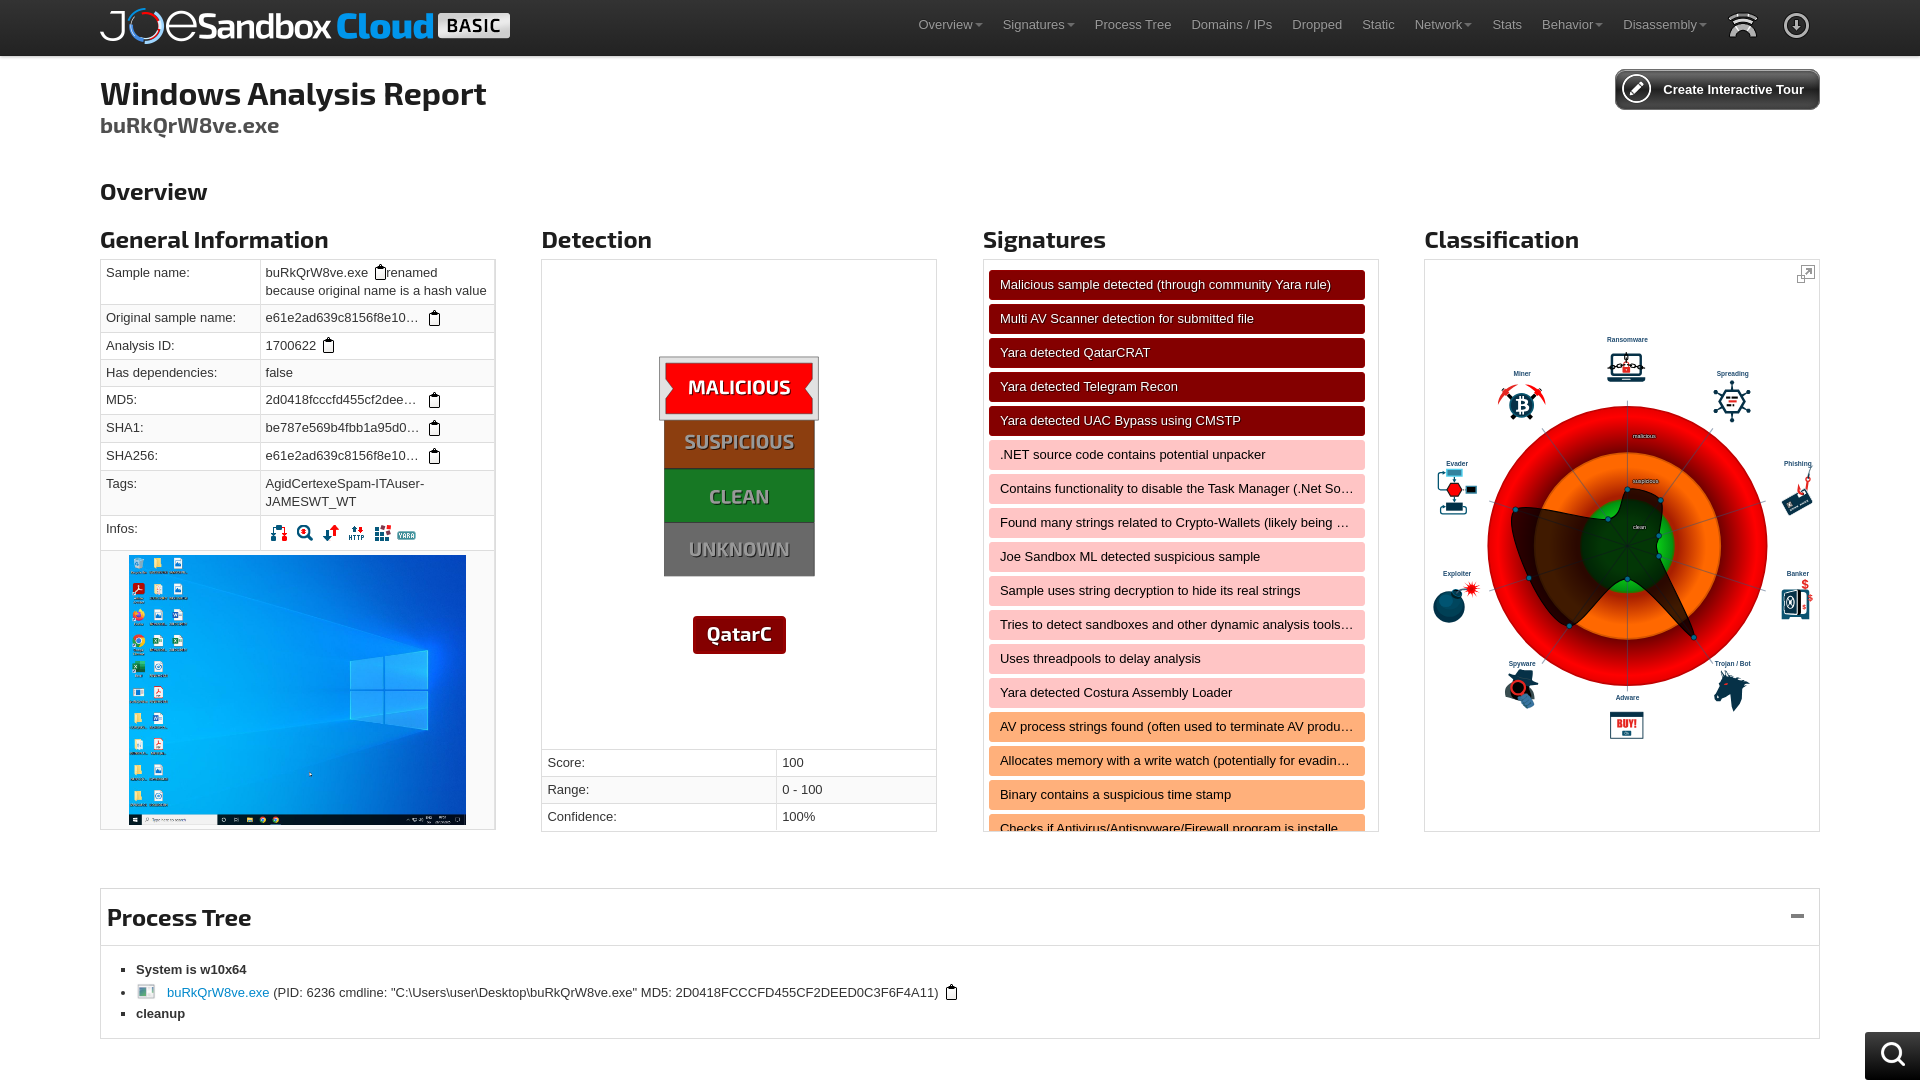
Task: Open 'Yara detected QatarCRAT' signature
Action: [1176, 353]
